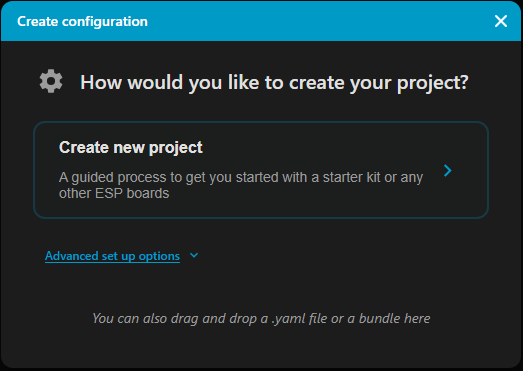Click the word 'configuration' in the dialog title

105,22
